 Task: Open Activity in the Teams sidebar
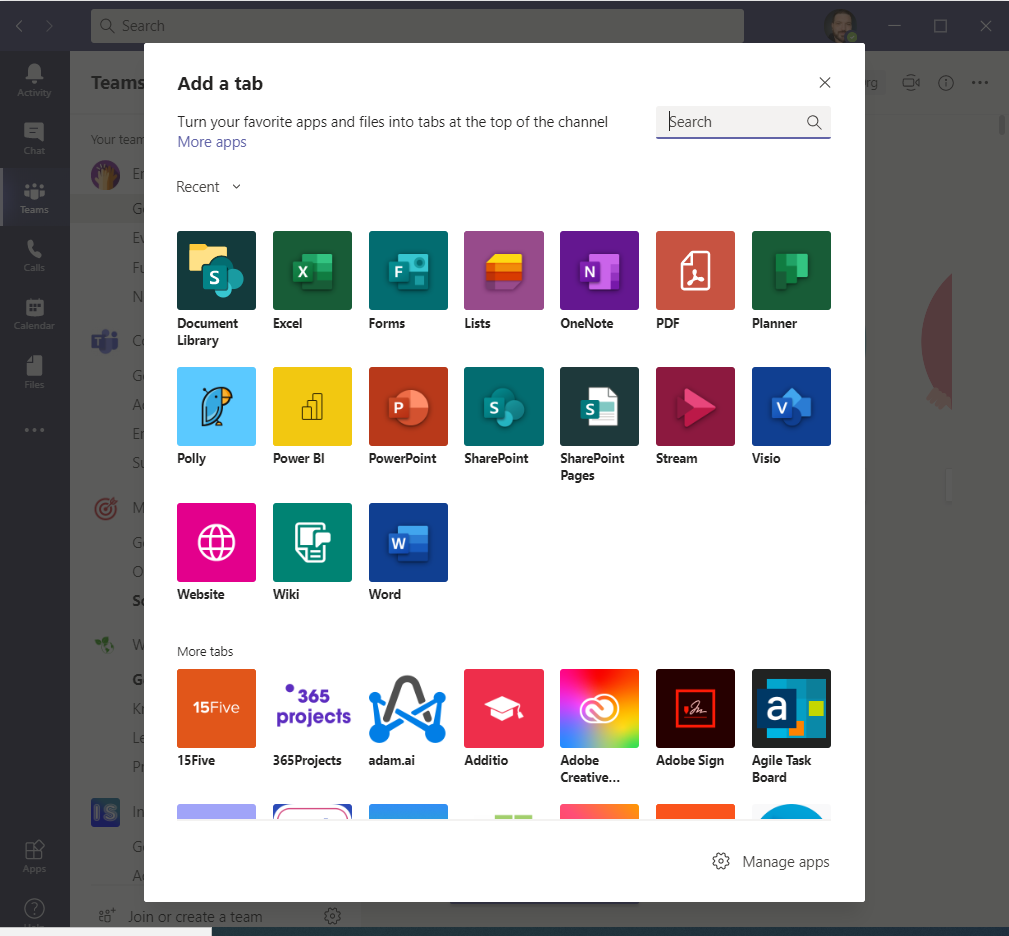coord(34,80)
